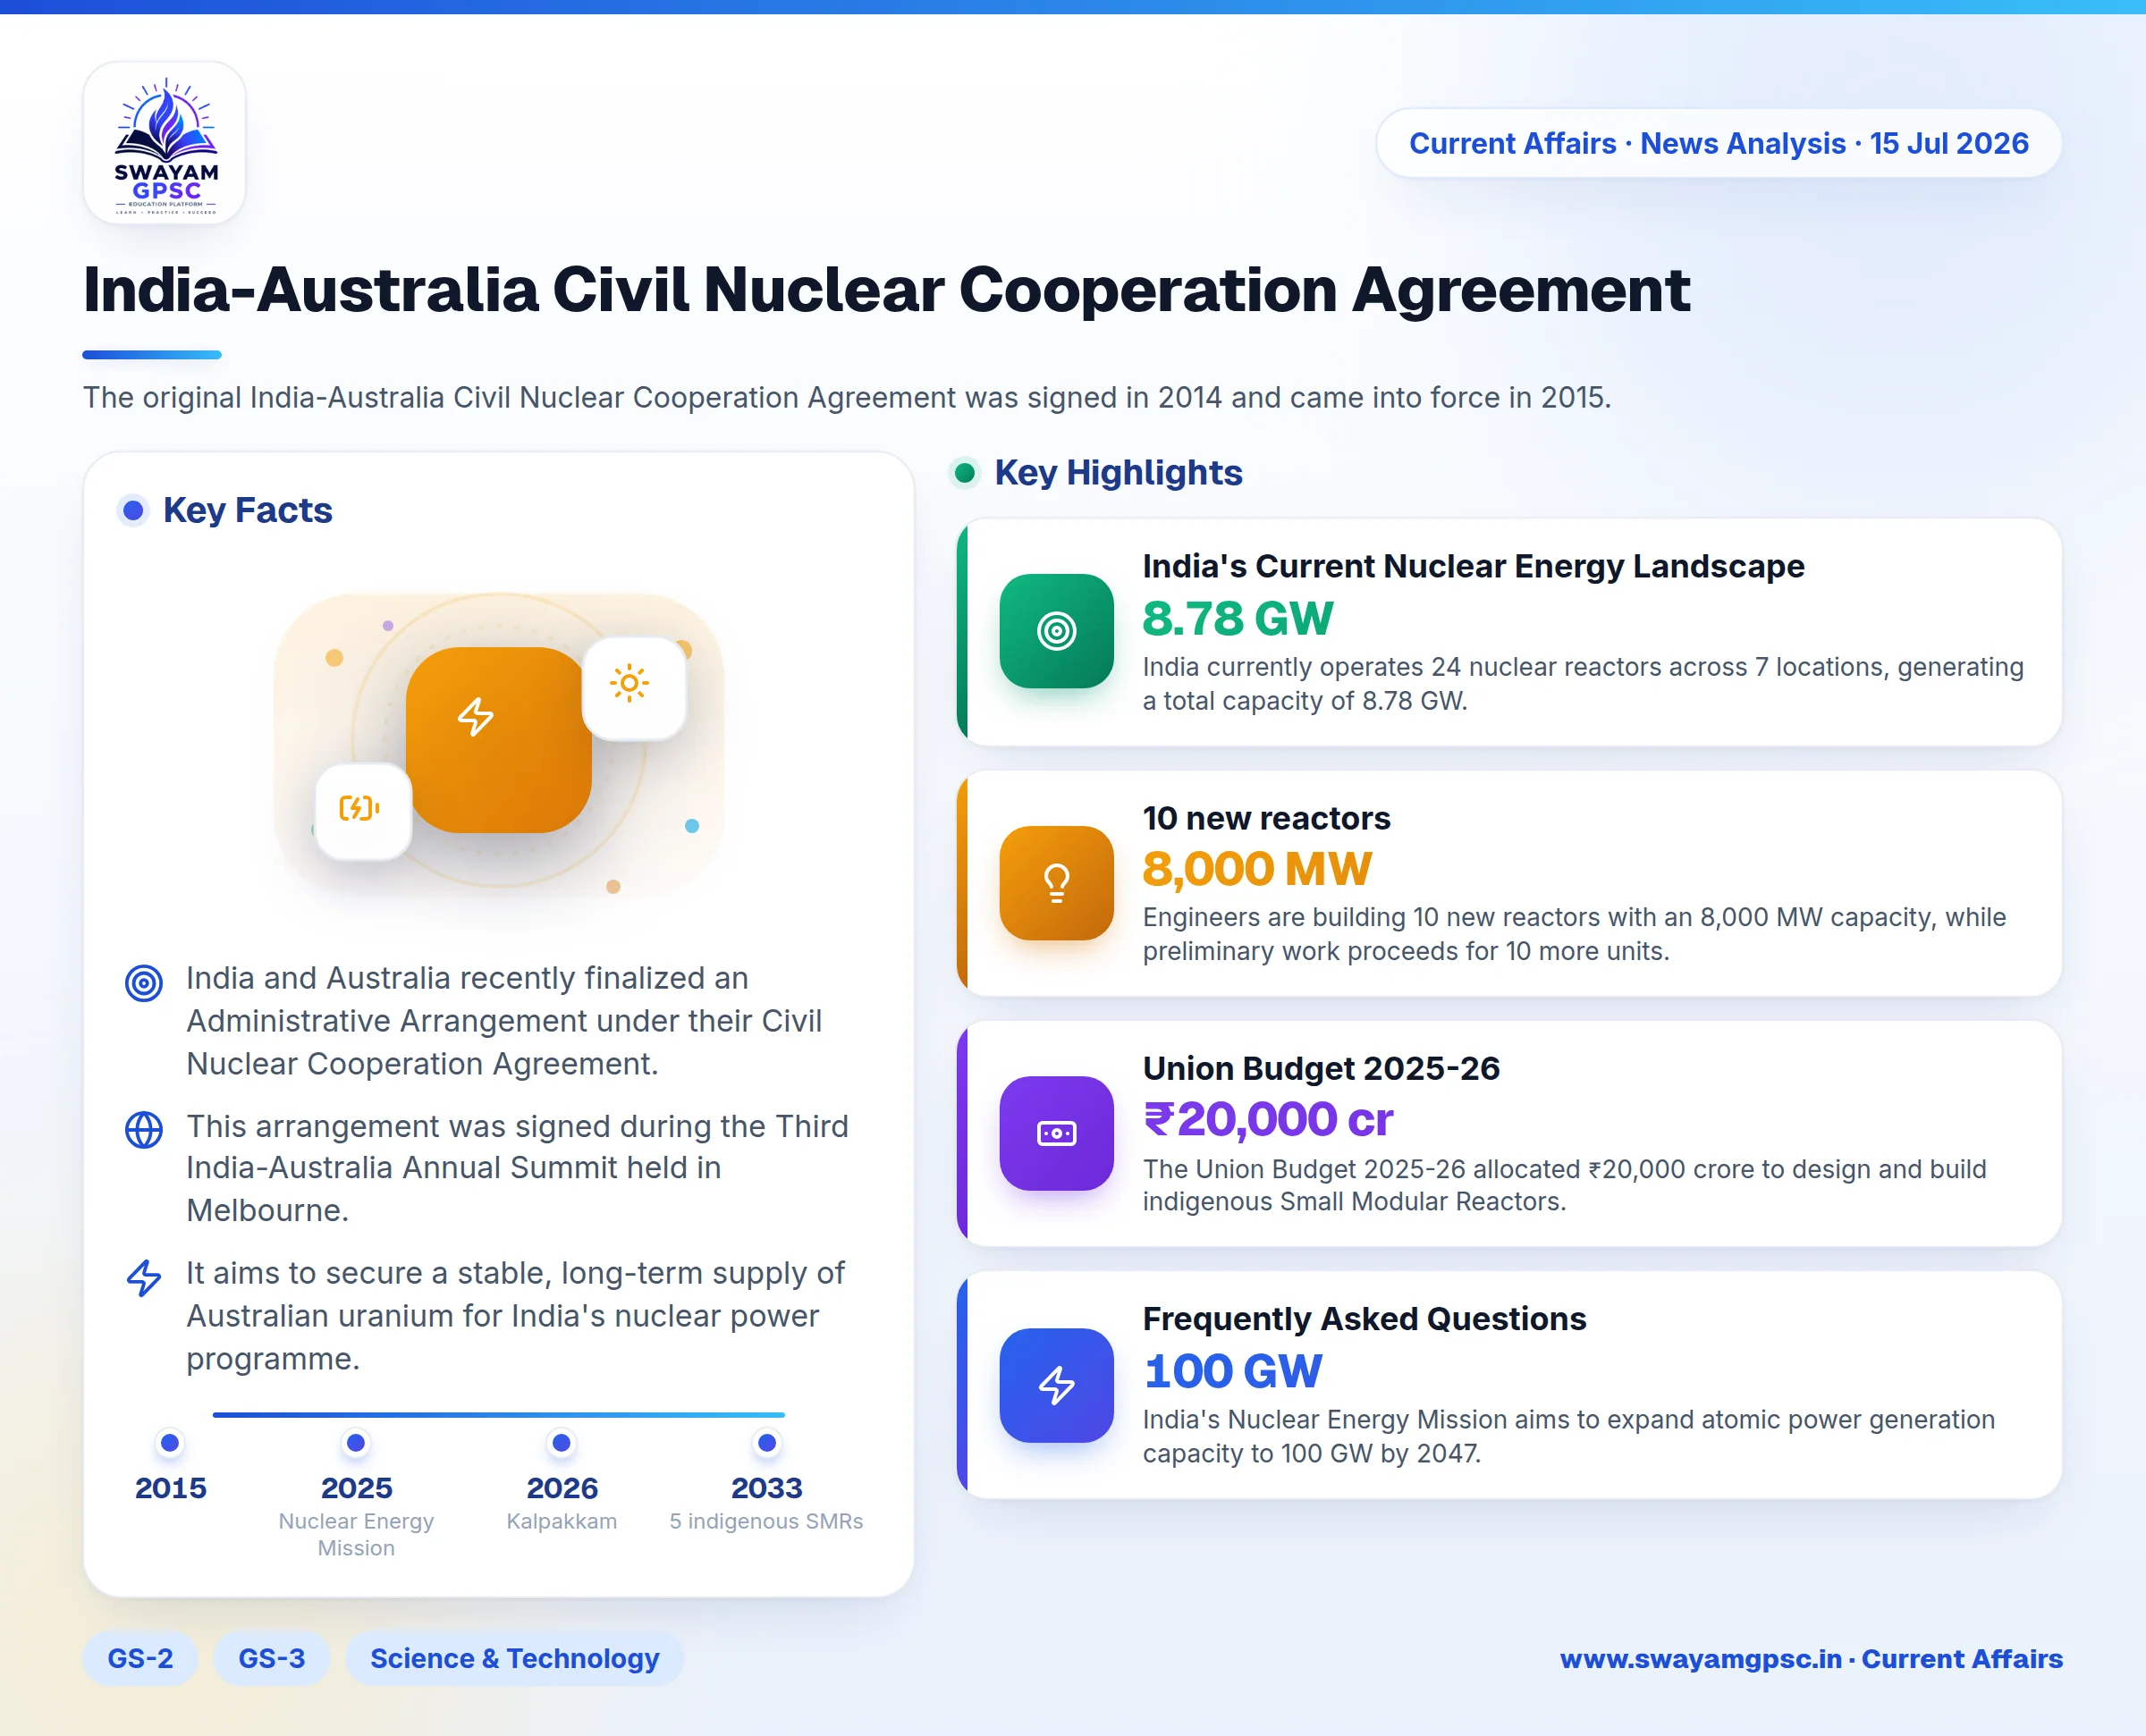The width and height of the screenshot is (2146, 1736).
Task: Click the battery charging icon tile
Action: pos(362,810)
